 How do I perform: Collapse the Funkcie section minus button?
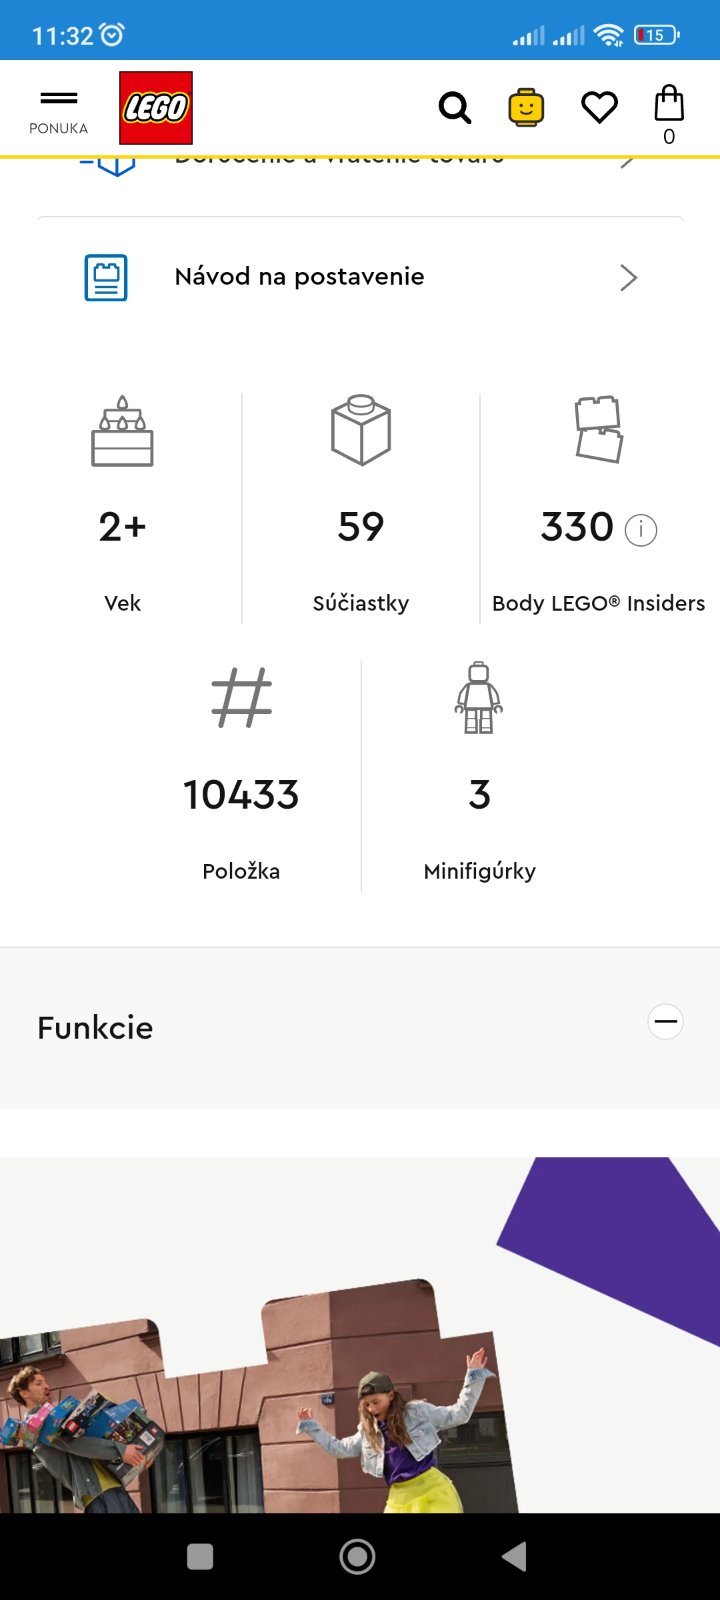click(x=665, y=1022)
